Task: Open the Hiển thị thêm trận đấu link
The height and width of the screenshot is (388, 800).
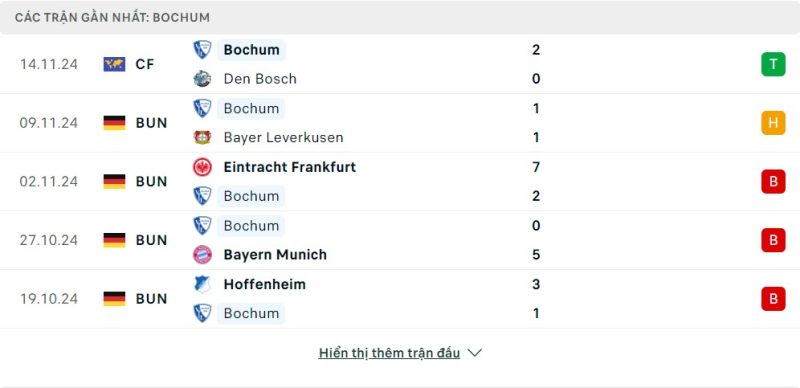Action: point(389,353)
